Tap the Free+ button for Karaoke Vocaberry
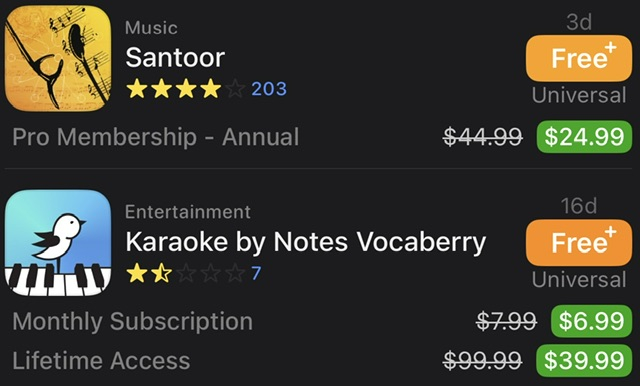The height and width of the screenshot is (386, 640). point(579,243)
